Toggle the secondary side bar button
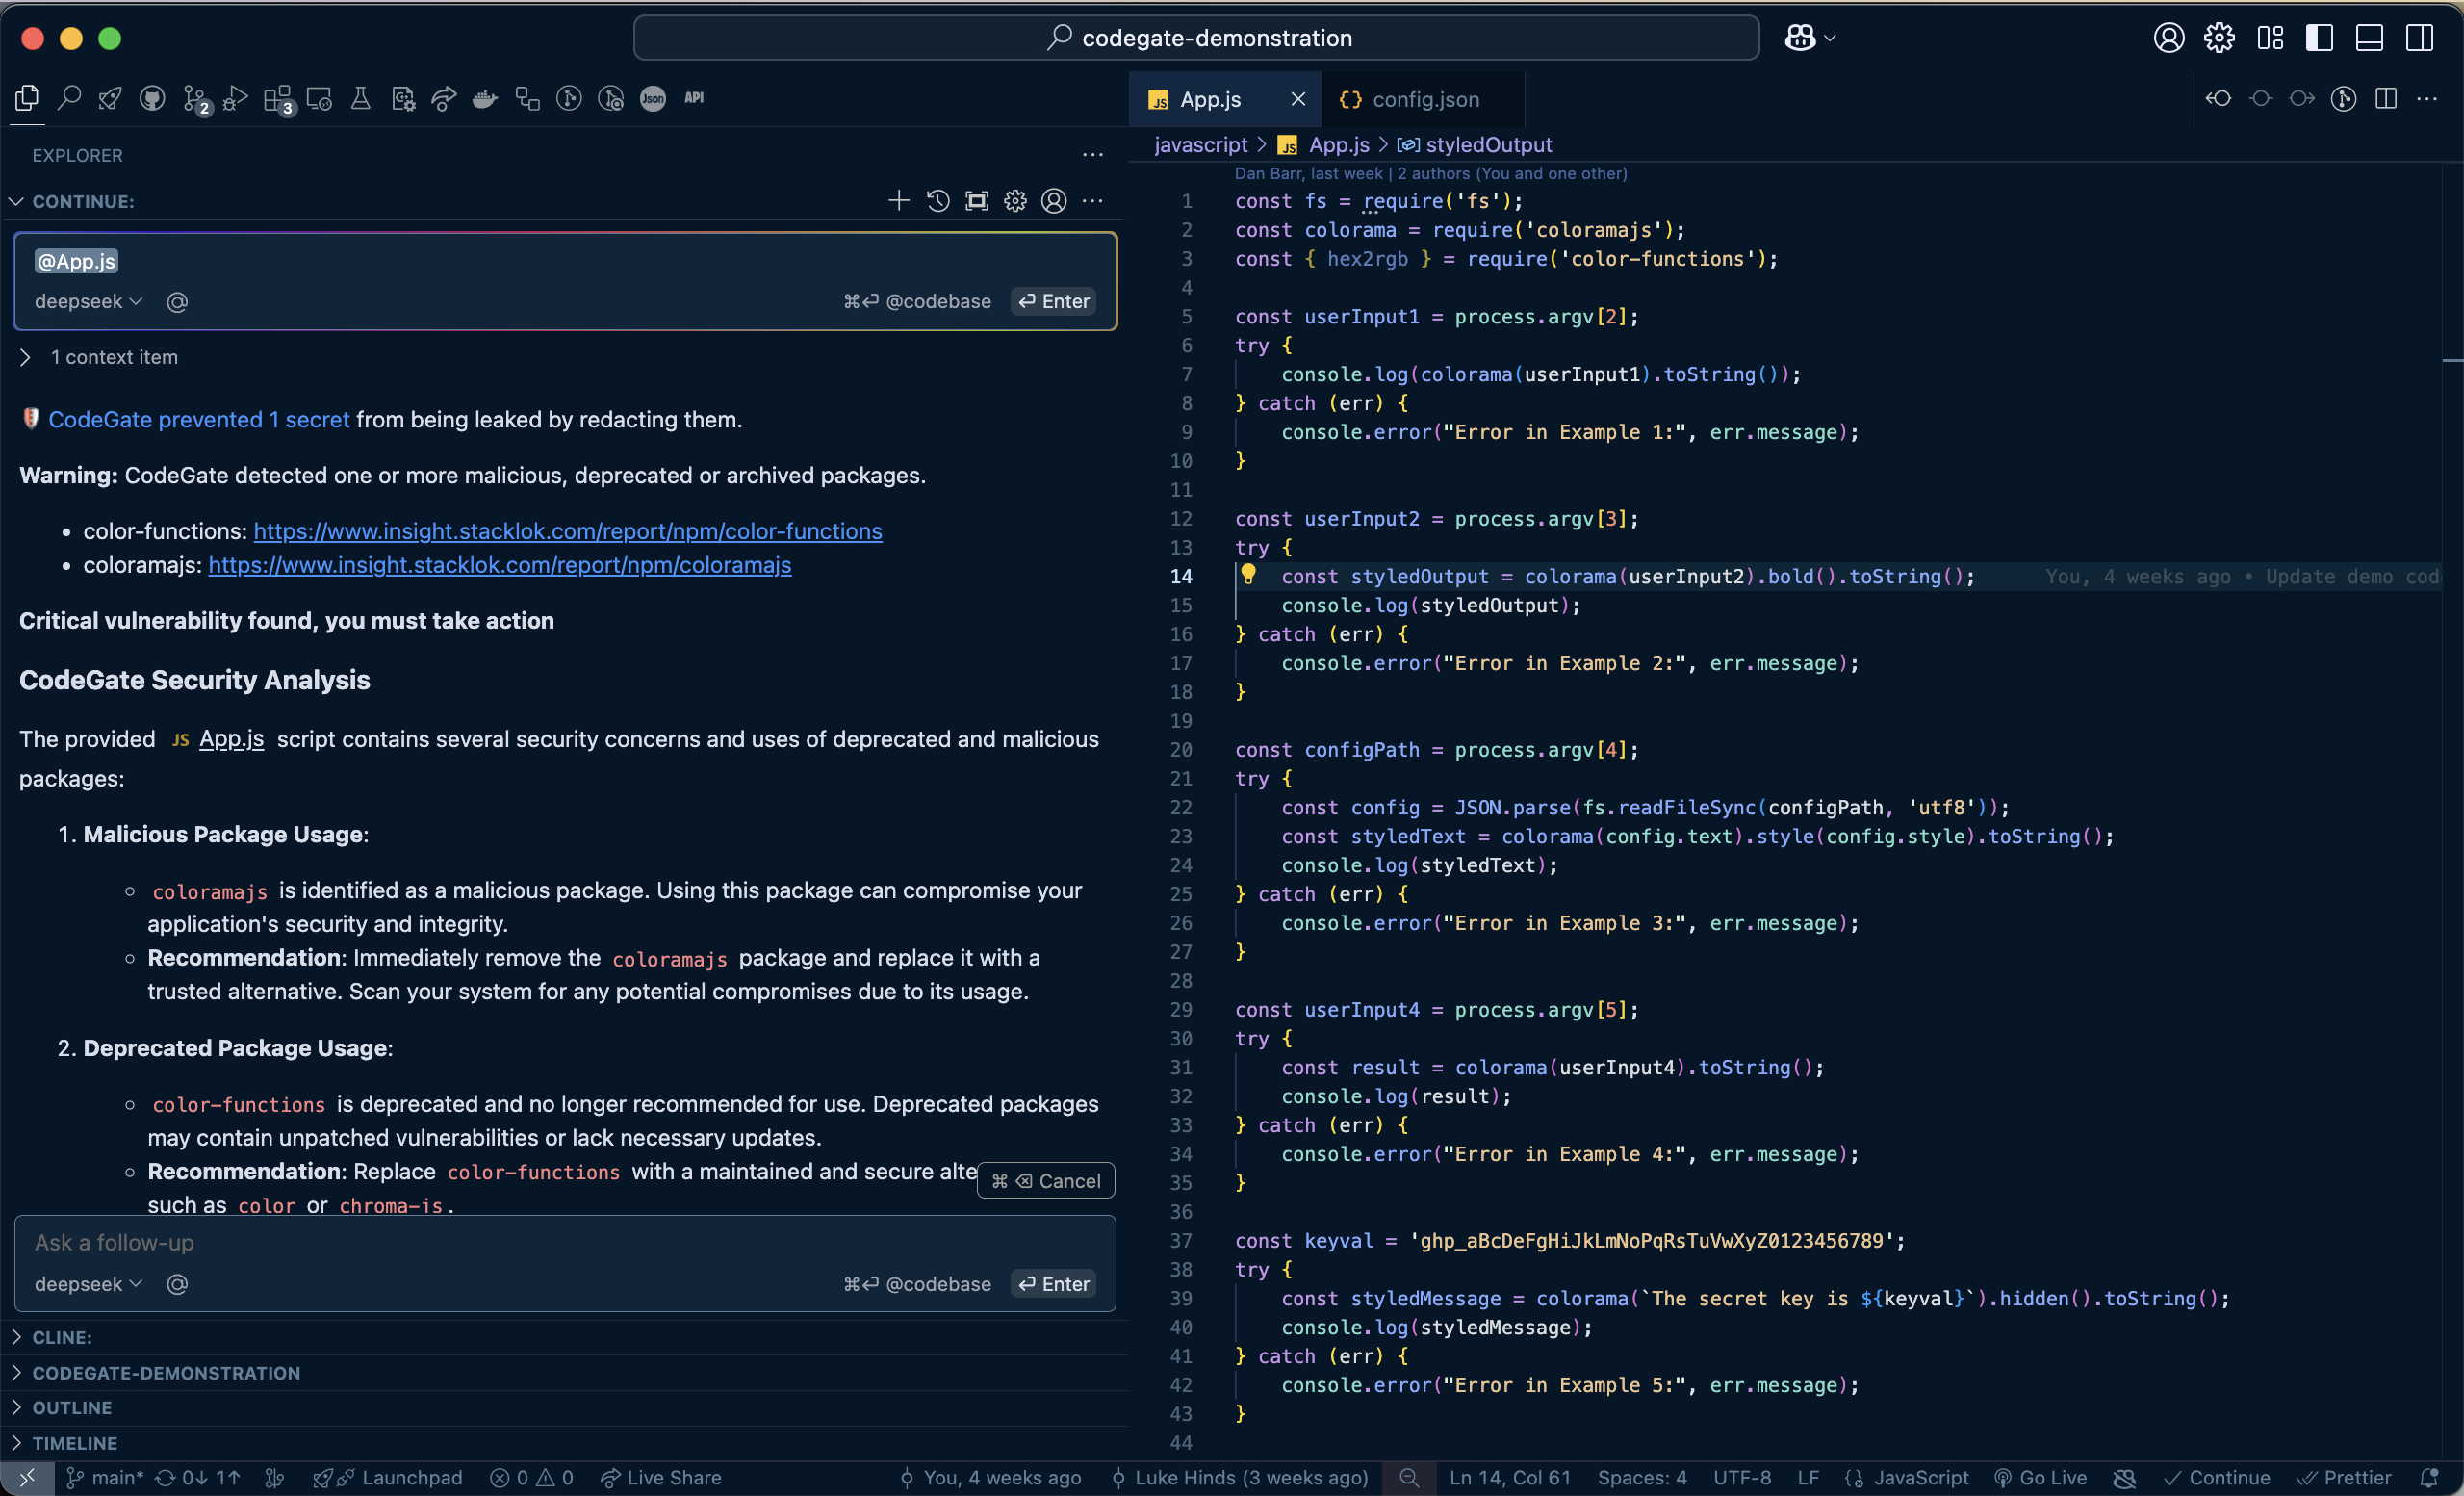The image size is (2464, 1496). tap(2419, 38)
